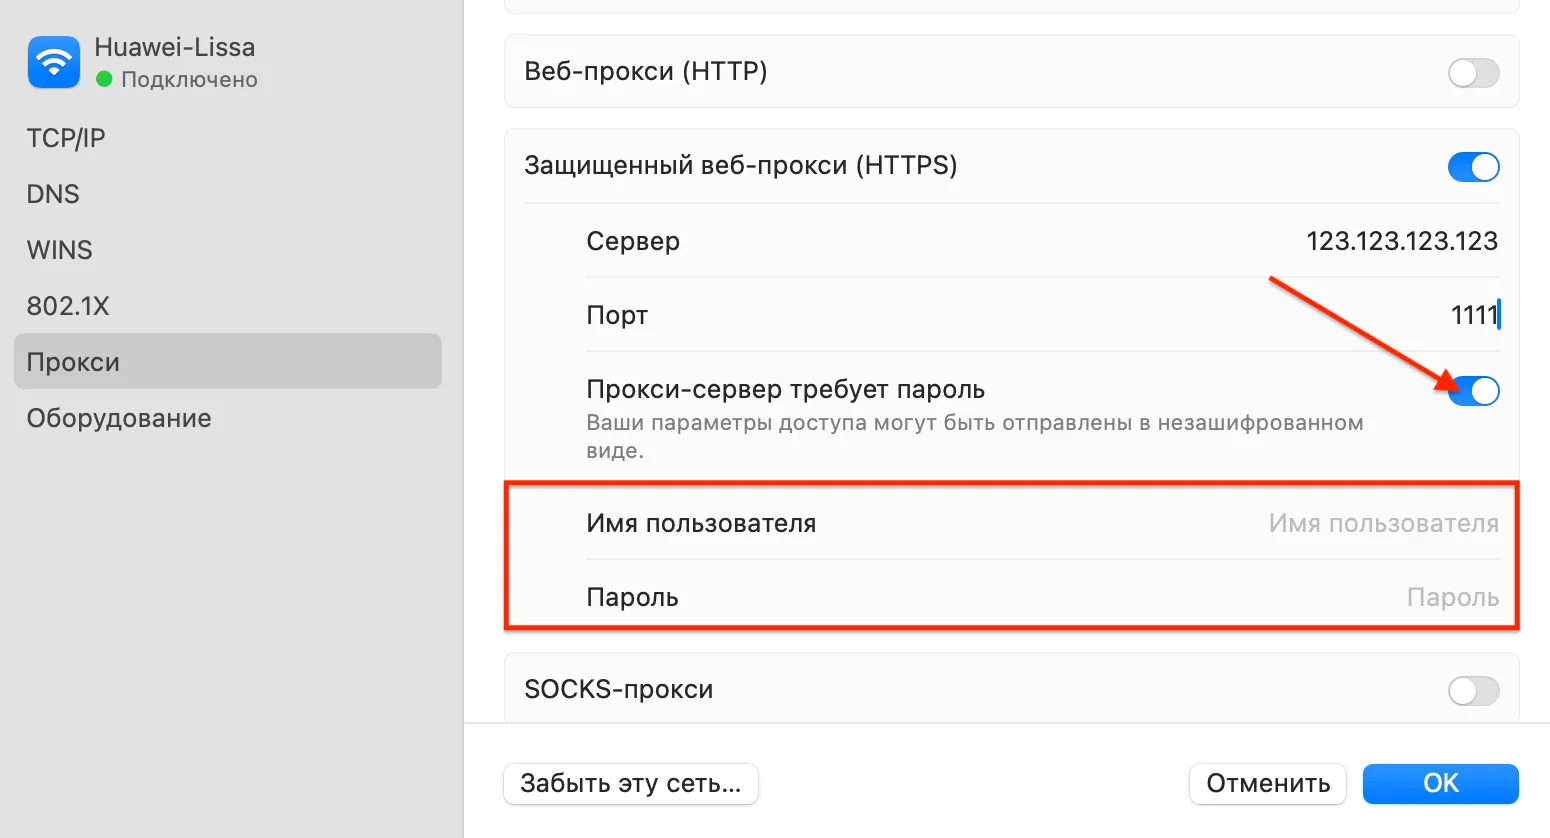Switch to the DNS section
Viewport: 1550px width, 838px height.
53,194
